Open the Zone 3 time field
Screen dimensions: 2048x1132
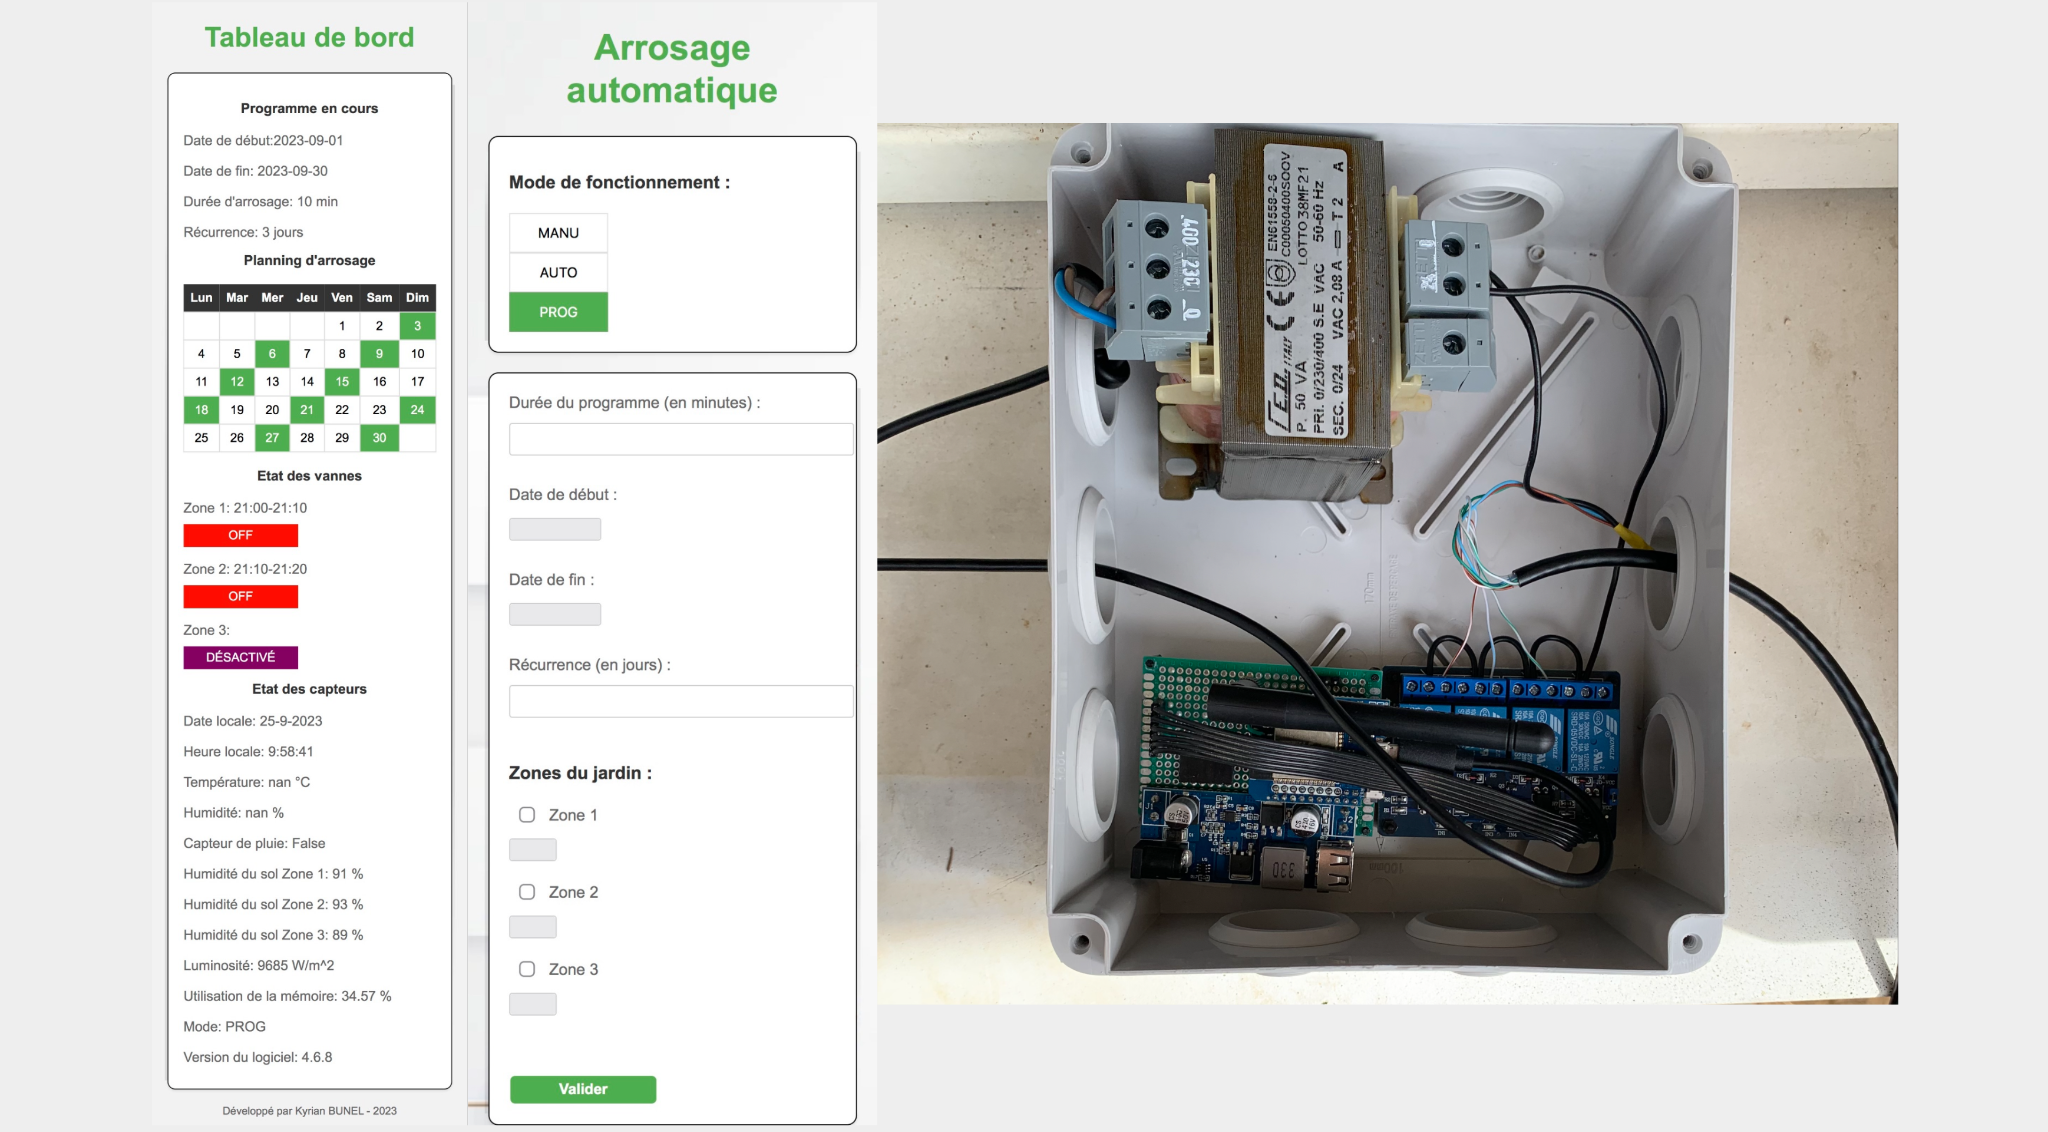533,1004
